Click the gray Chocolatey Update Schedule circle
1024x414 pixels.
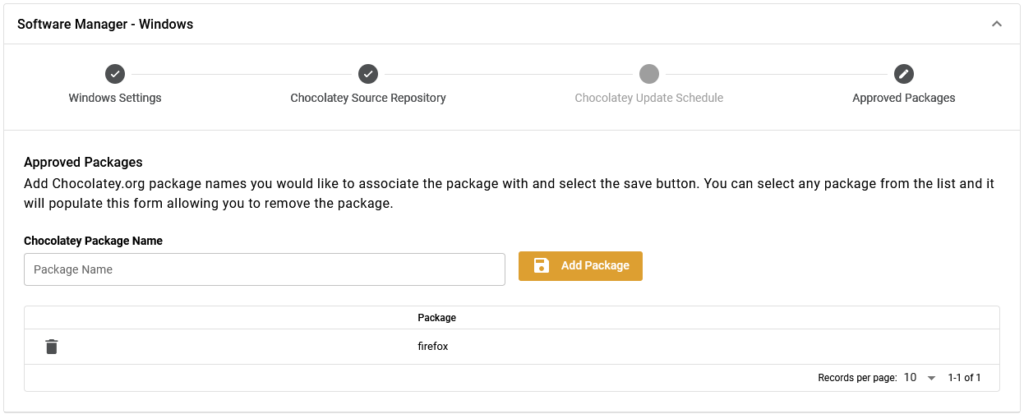(x=649, y=74)
